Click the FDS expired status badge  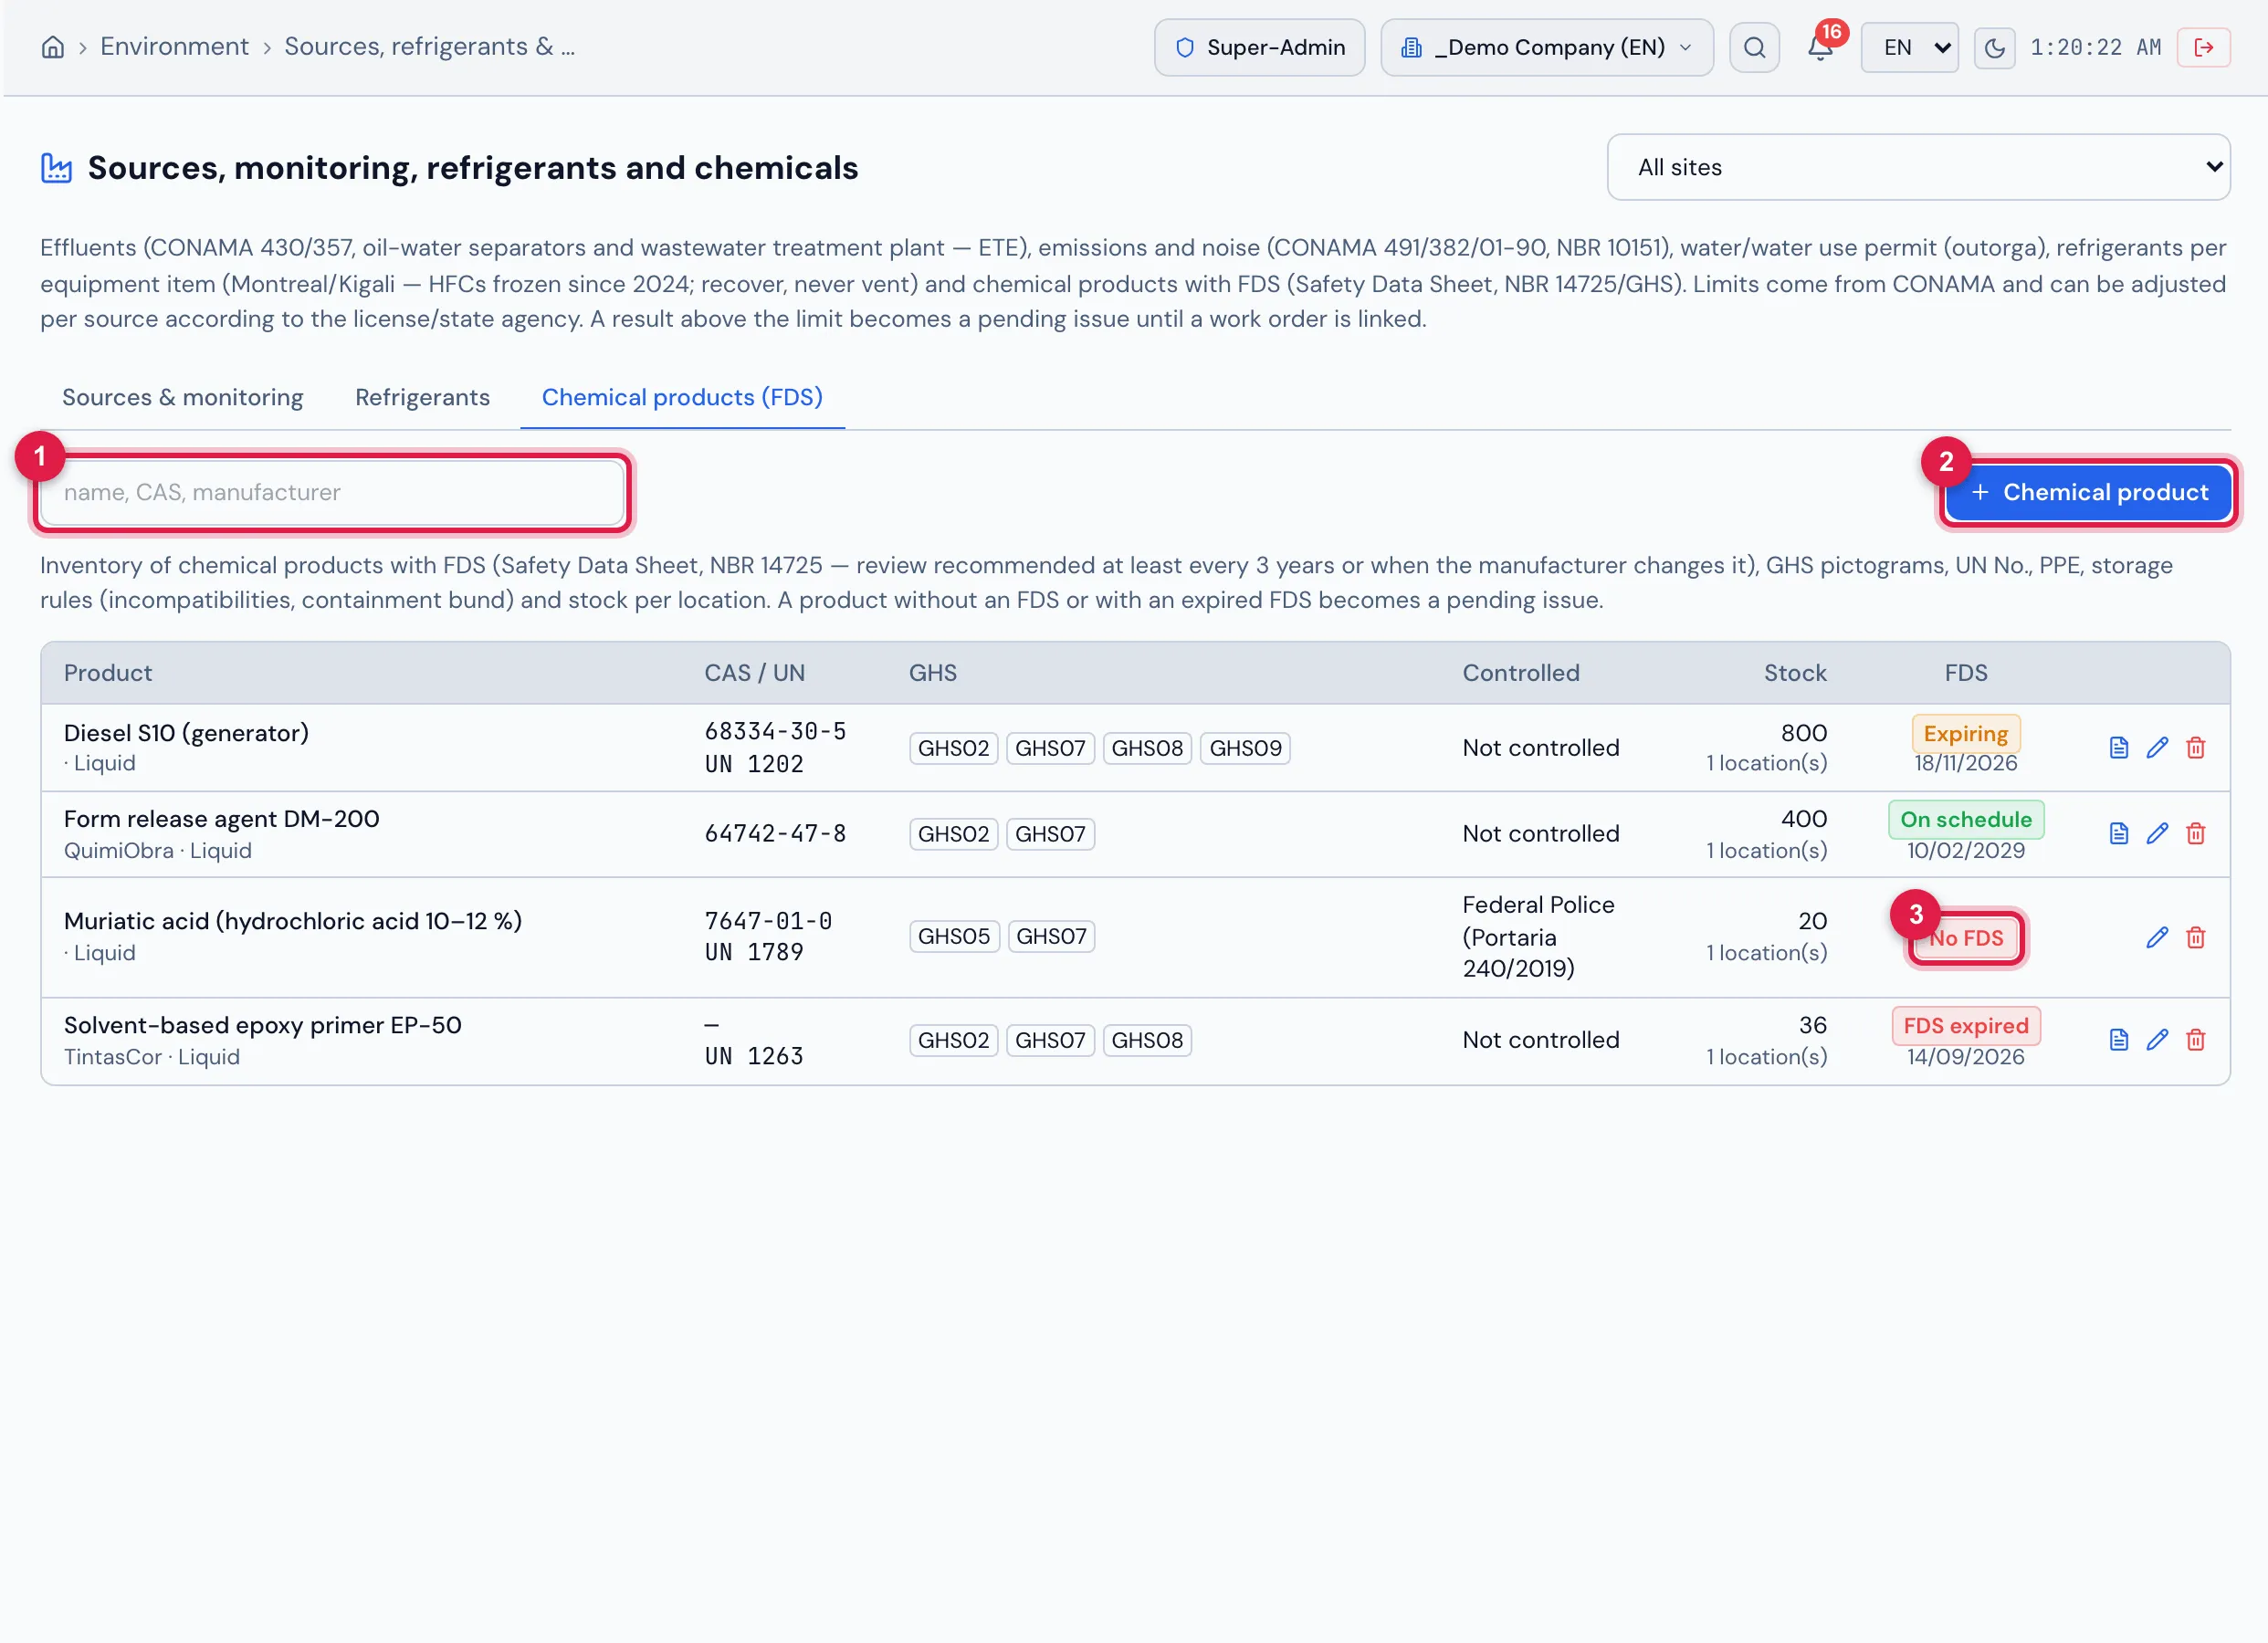pos(1965,1026)
